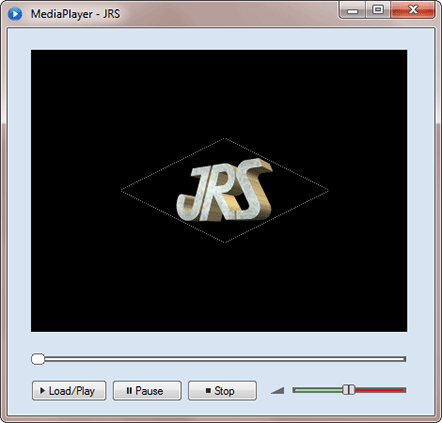Lower volume by clicking the green slider section
Screen dimensions: 442x423
click(318, 390)
